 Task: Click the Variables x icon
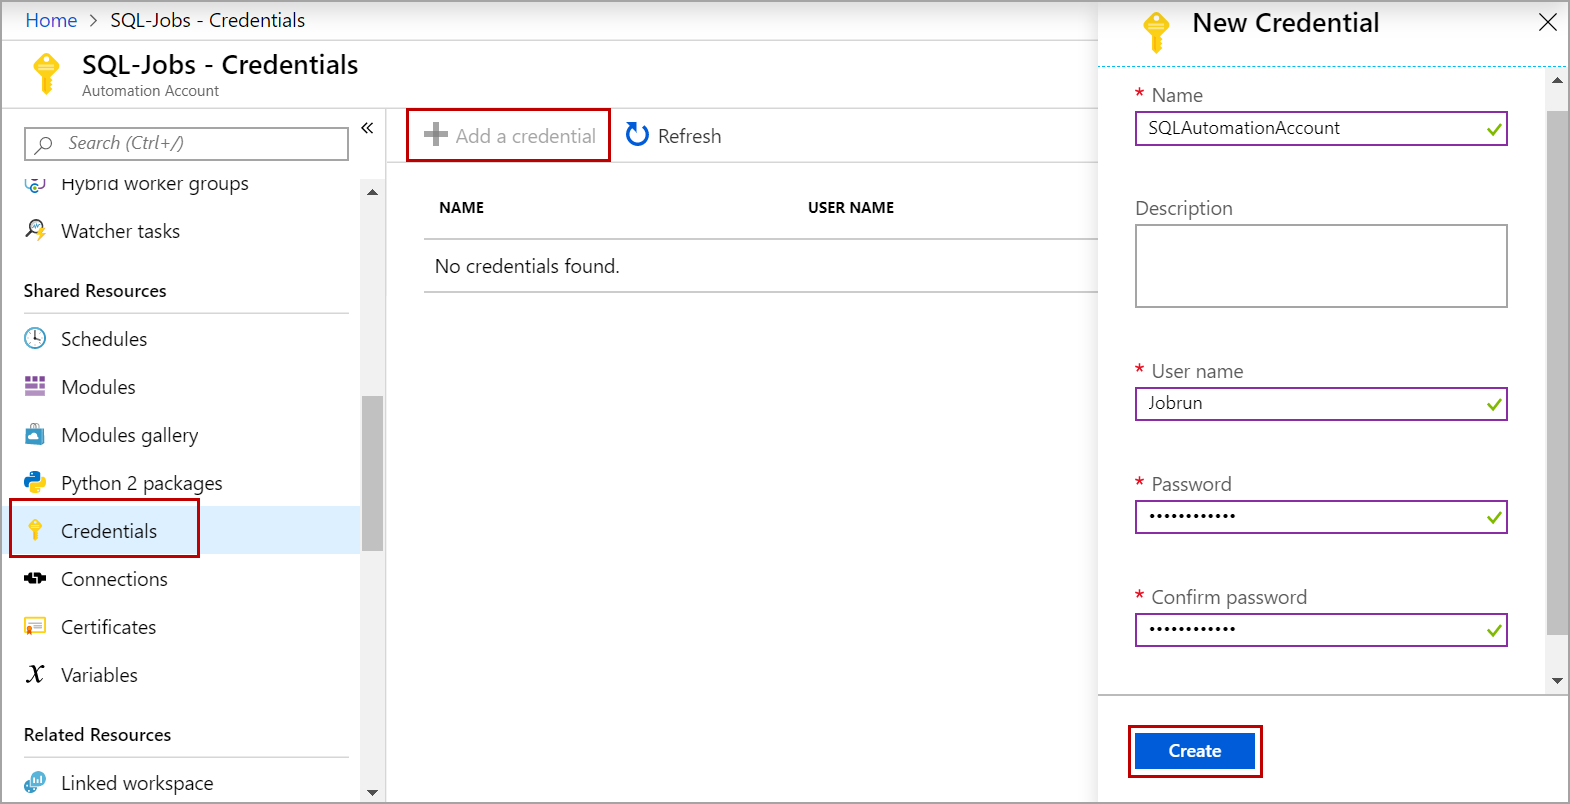(35, 674)
